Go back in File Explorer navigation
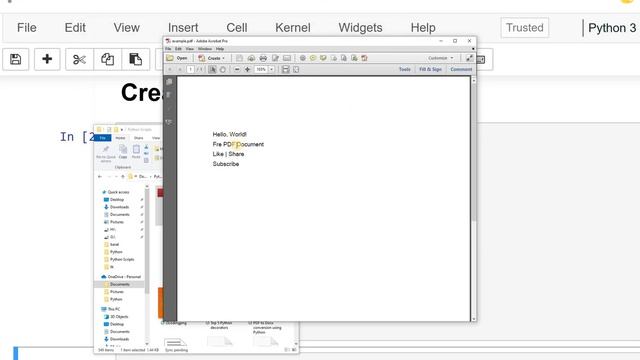640x360 pixels. click(x=100, y=176)
